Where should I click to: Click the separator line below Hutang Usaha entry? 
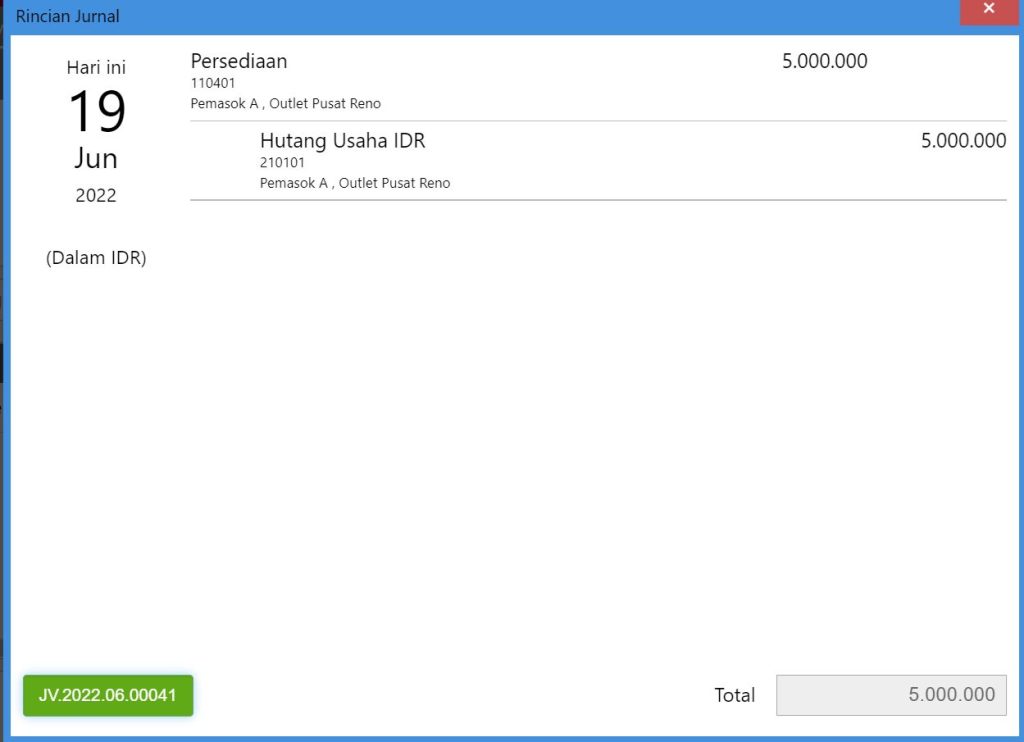[x=598, y=200]
